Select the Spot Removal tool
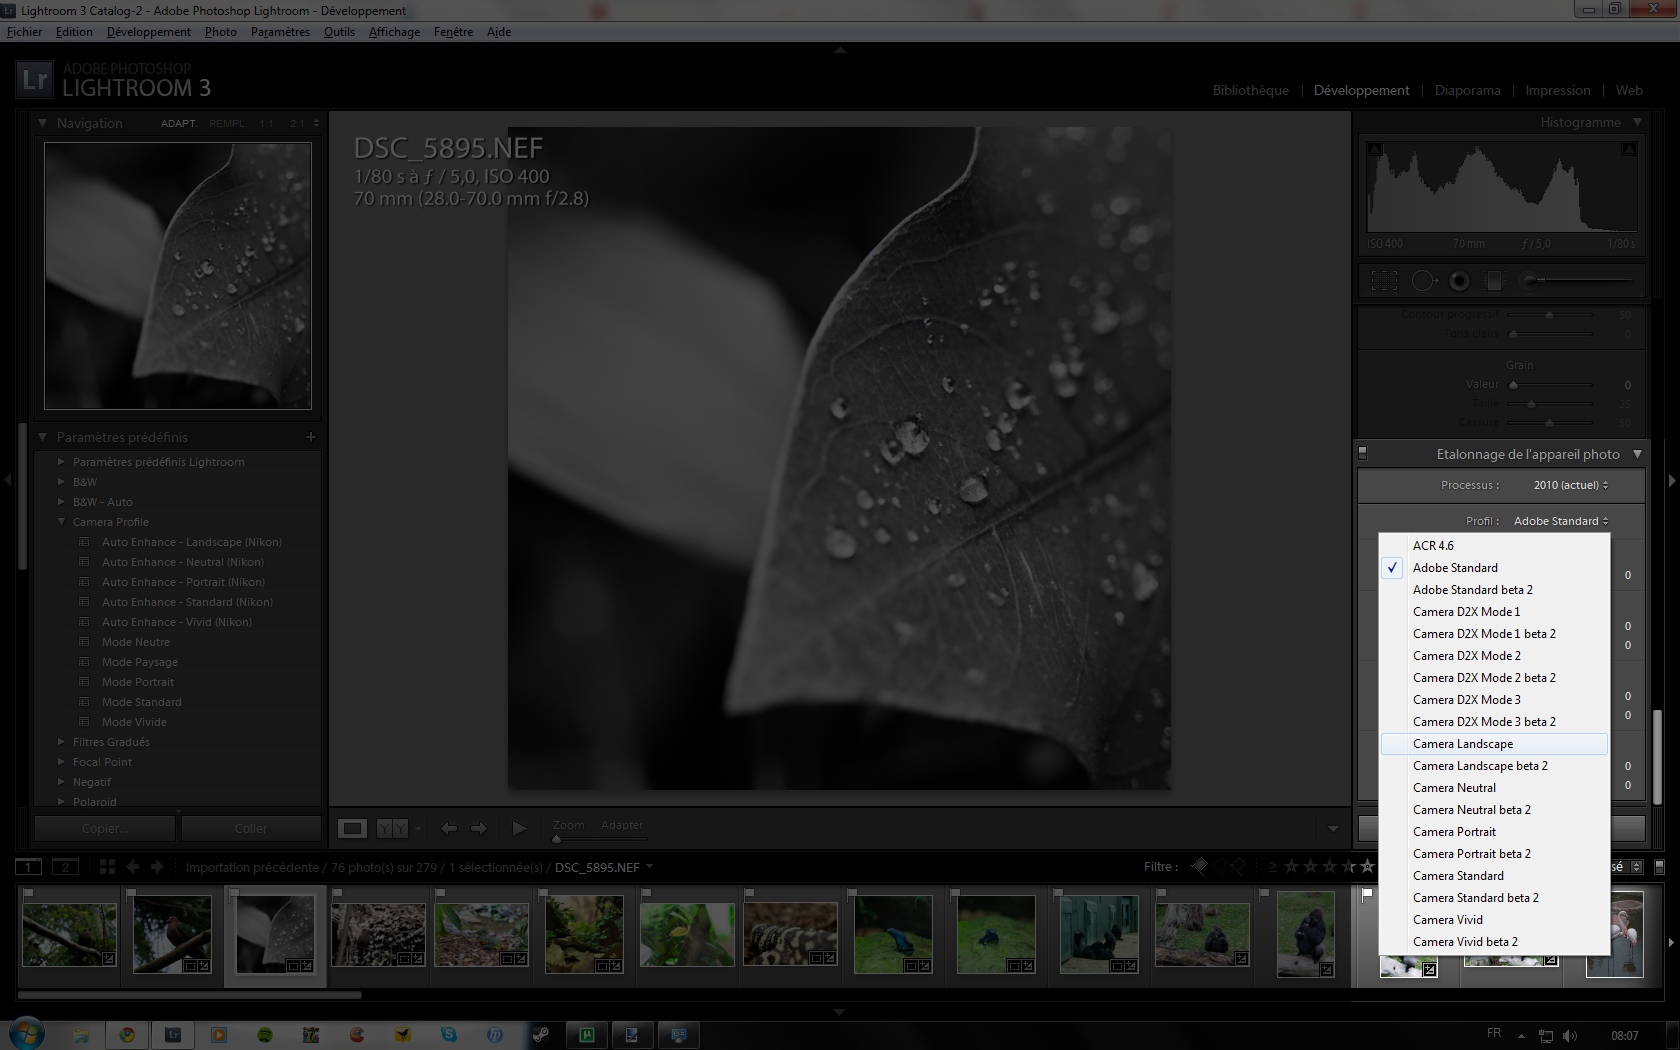 tap(1422, 281)
